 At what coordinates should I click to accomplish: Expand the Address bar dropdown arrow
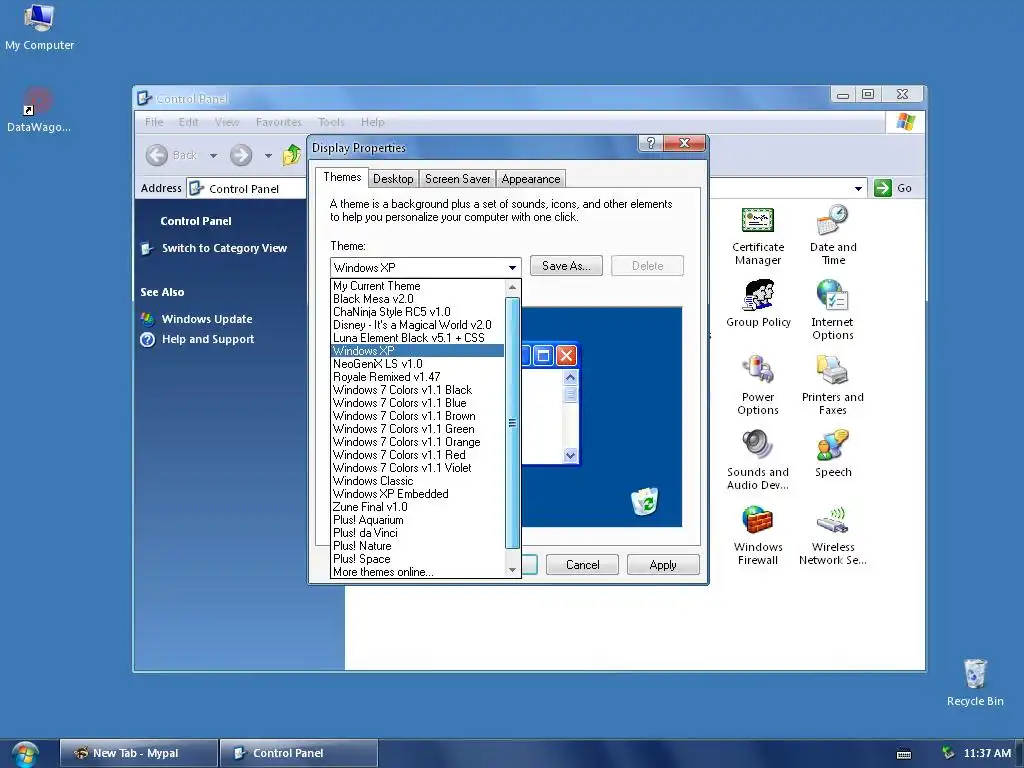tap(858, 189)
